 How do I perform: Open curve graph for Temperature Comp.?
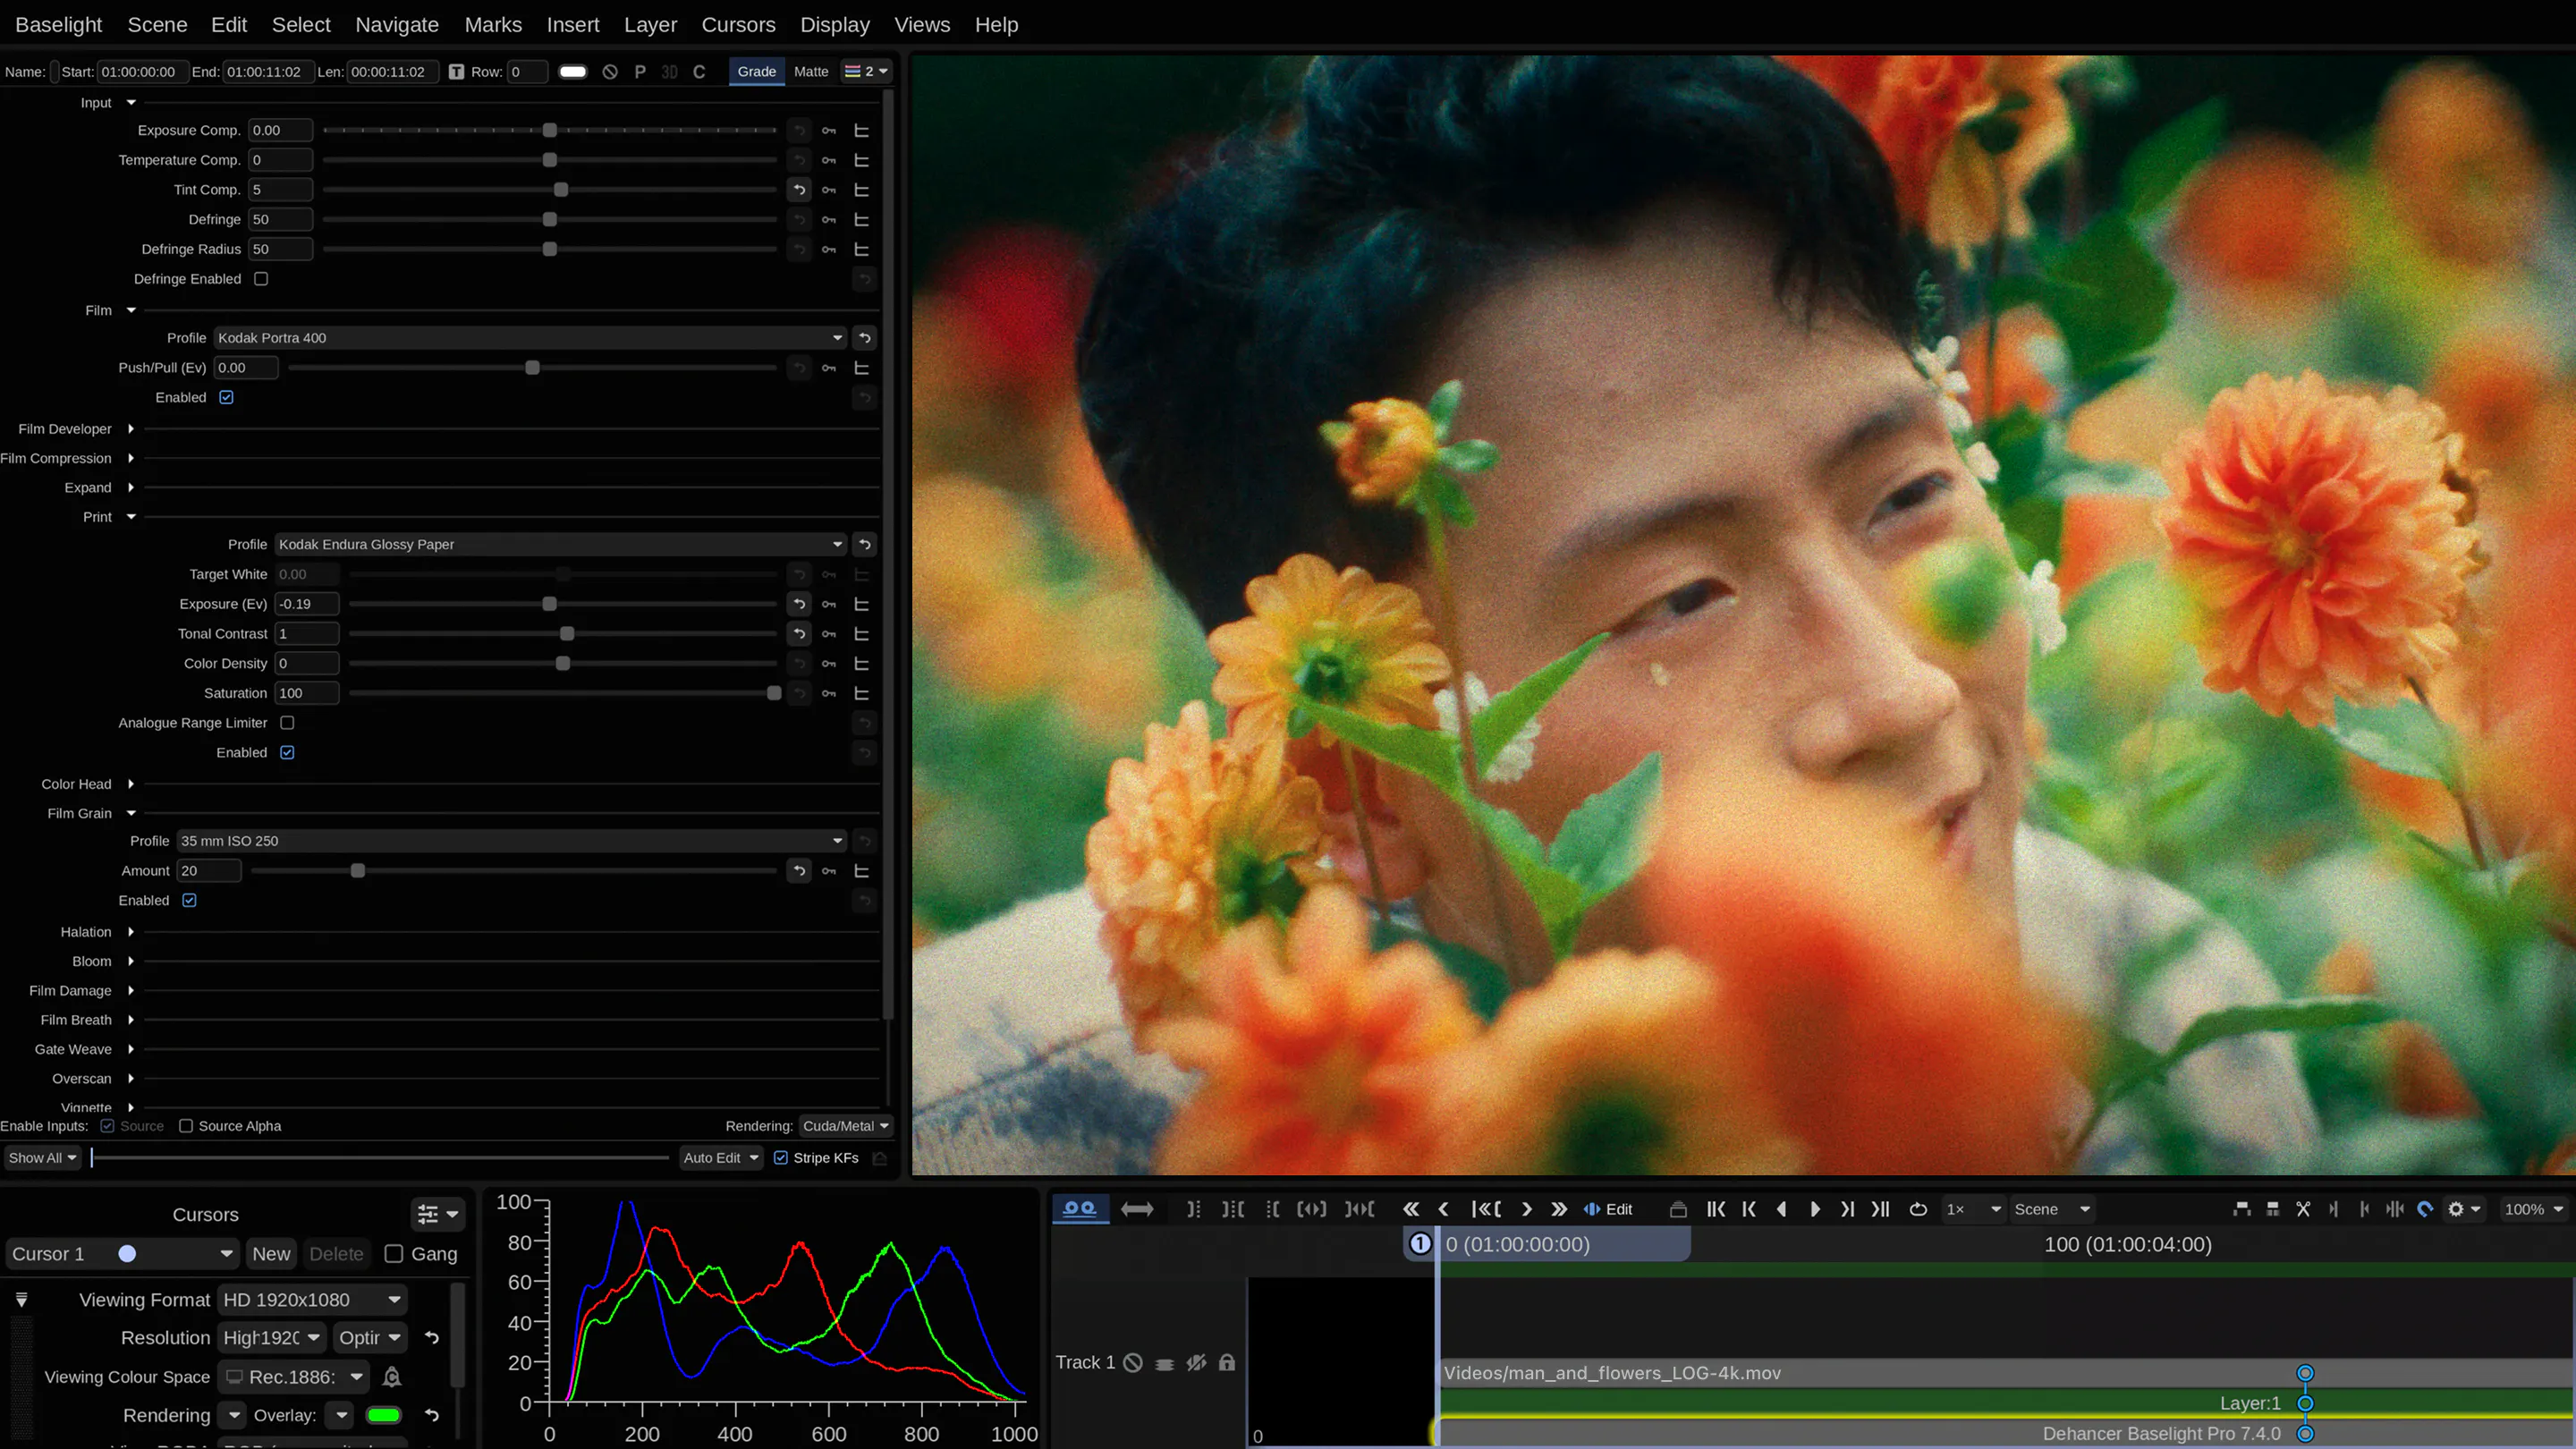click(861, 160)
